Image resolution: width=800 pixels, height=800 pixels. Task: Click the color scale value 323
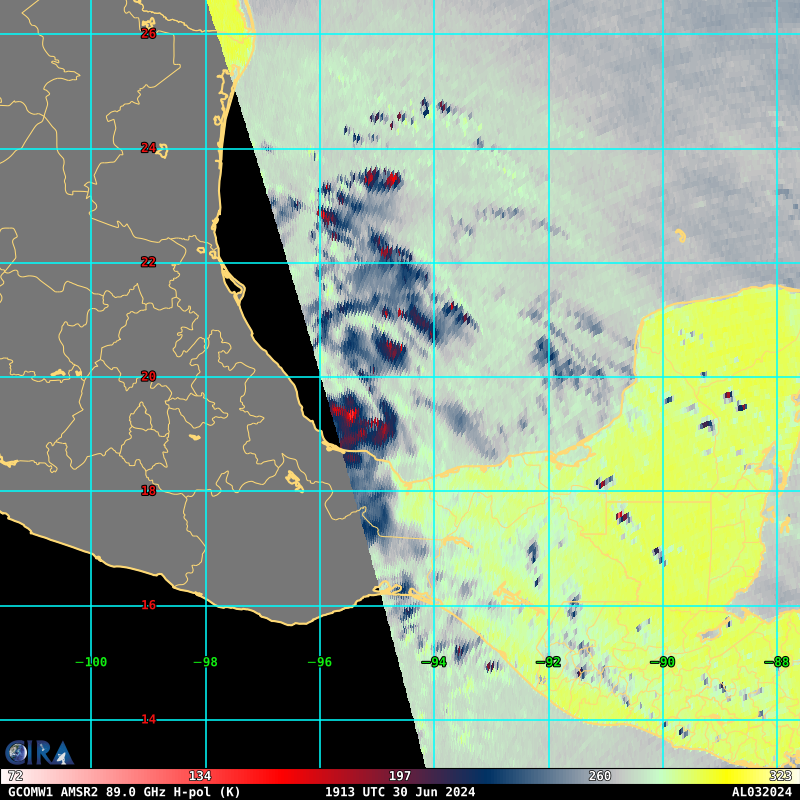coord(781,776)
